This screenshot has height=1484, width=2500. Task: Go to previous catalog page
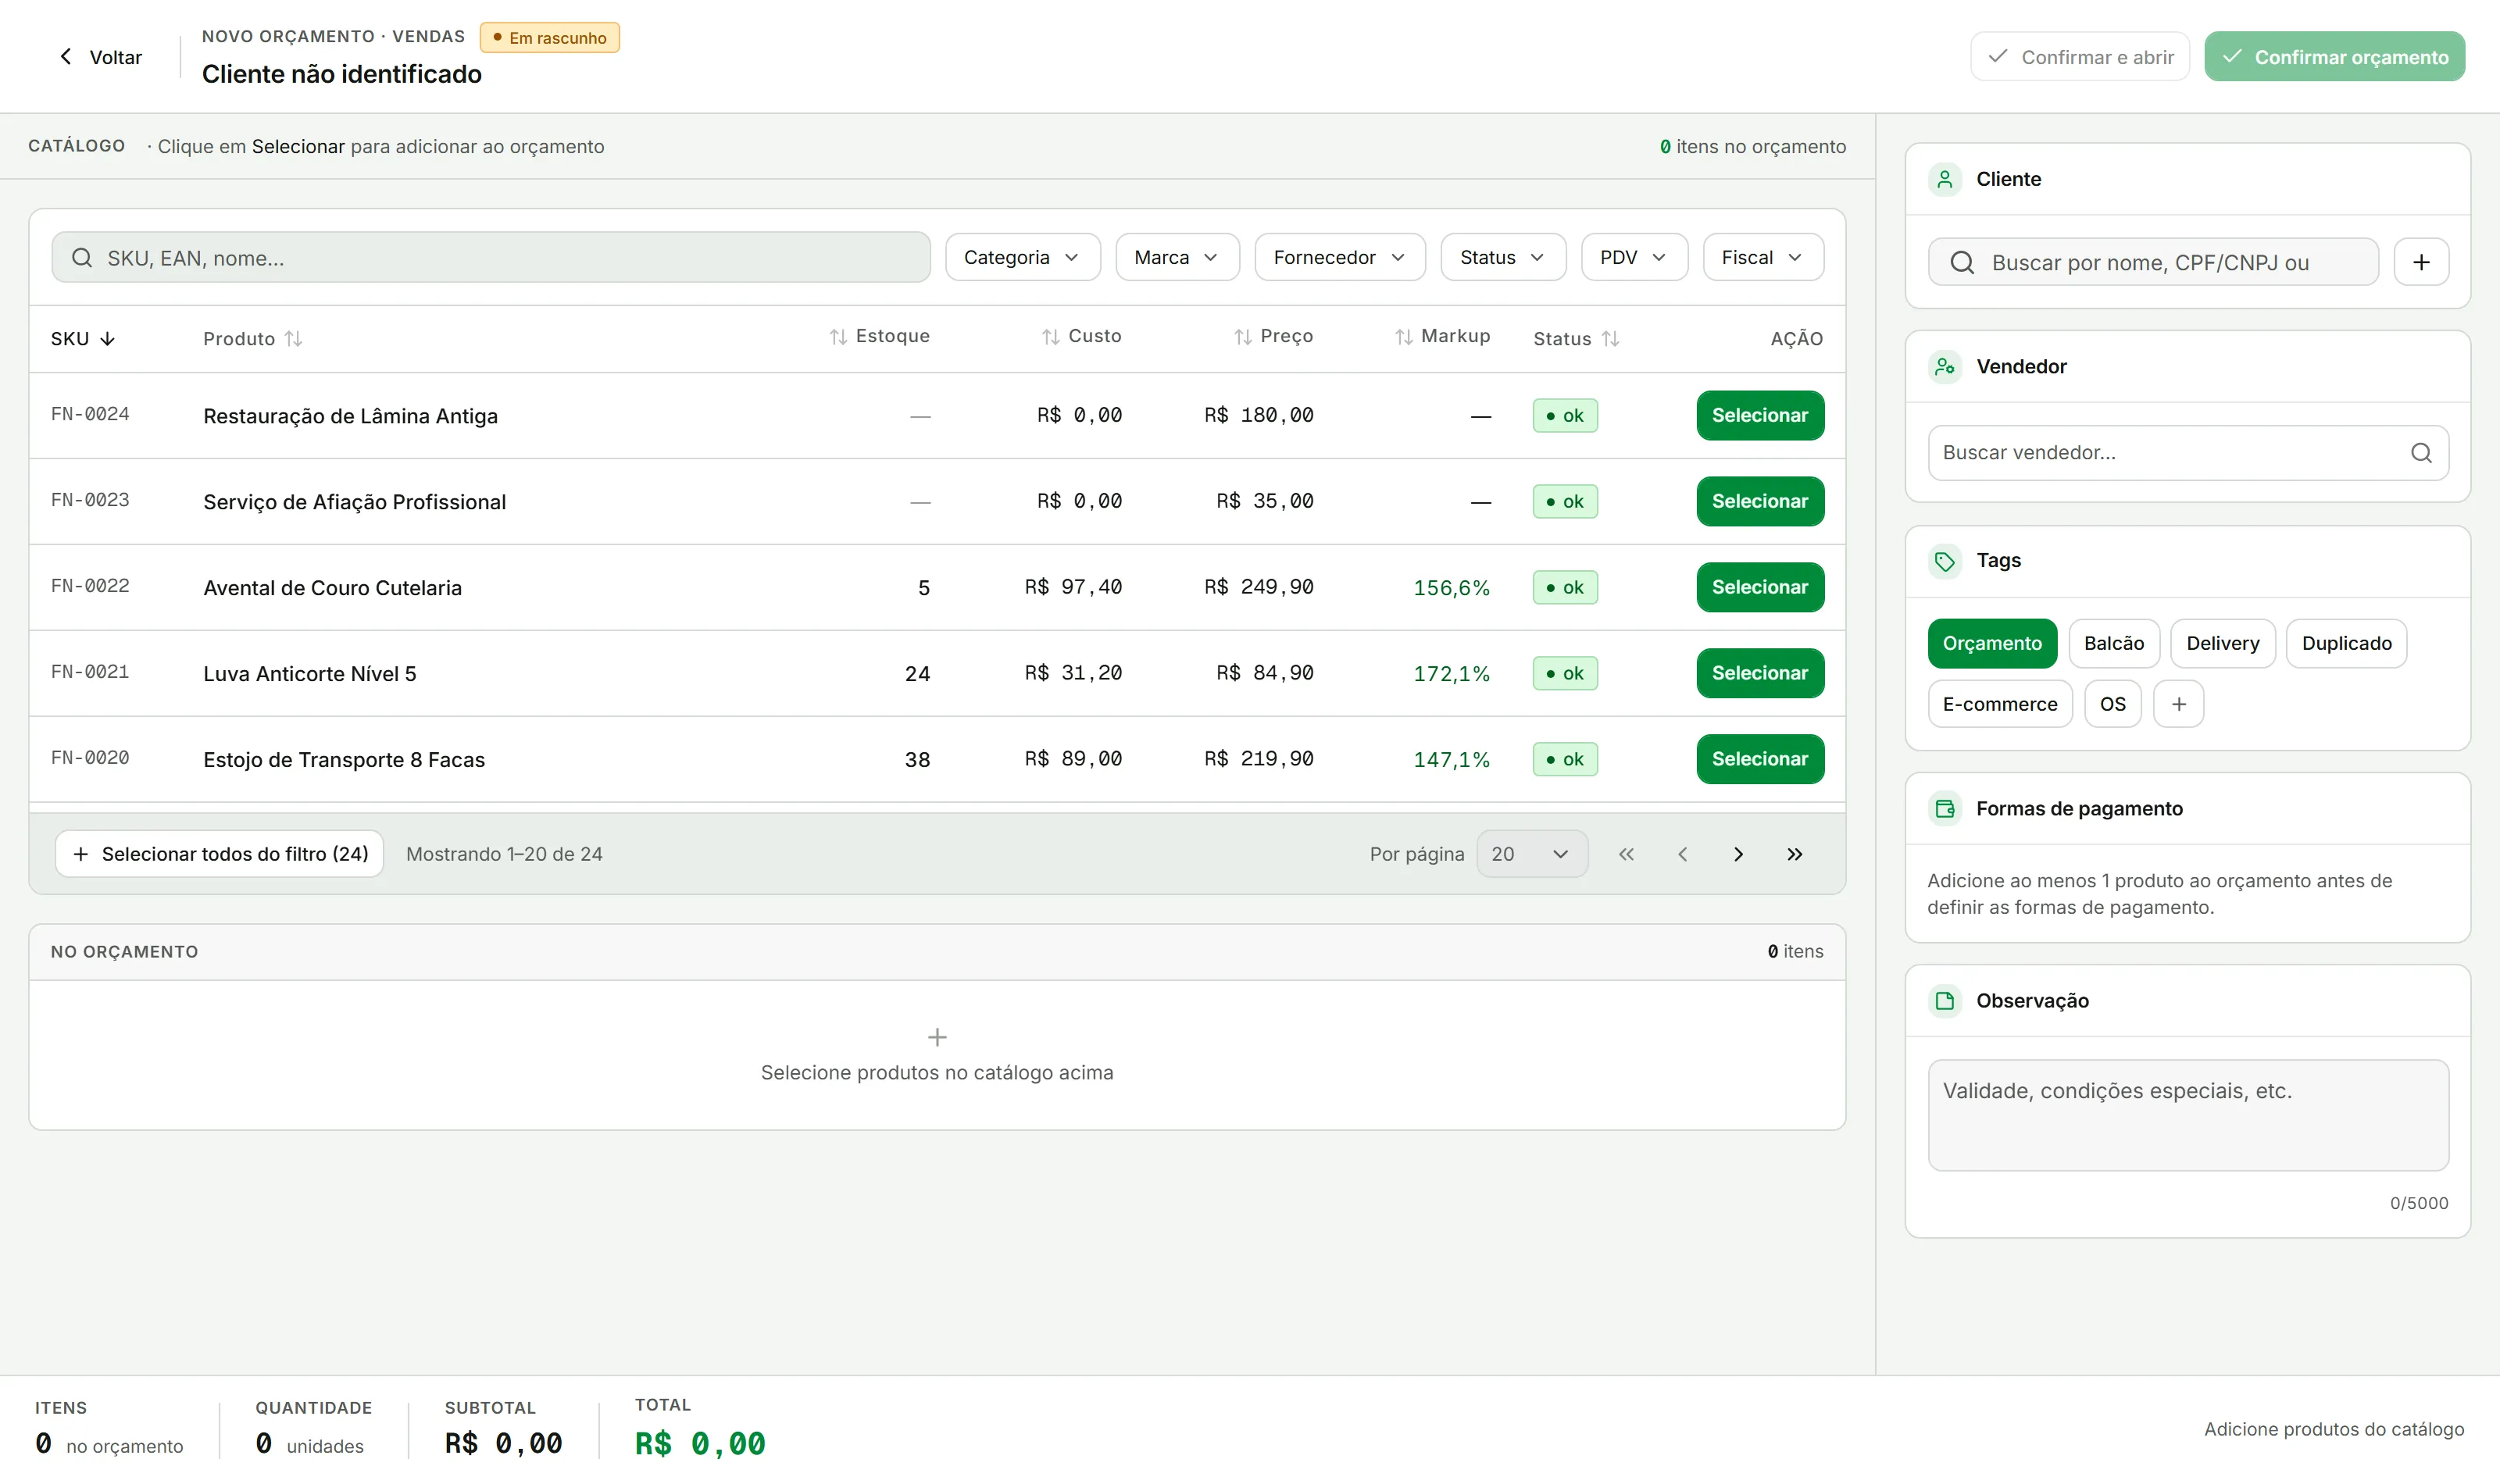[1682, 854]
